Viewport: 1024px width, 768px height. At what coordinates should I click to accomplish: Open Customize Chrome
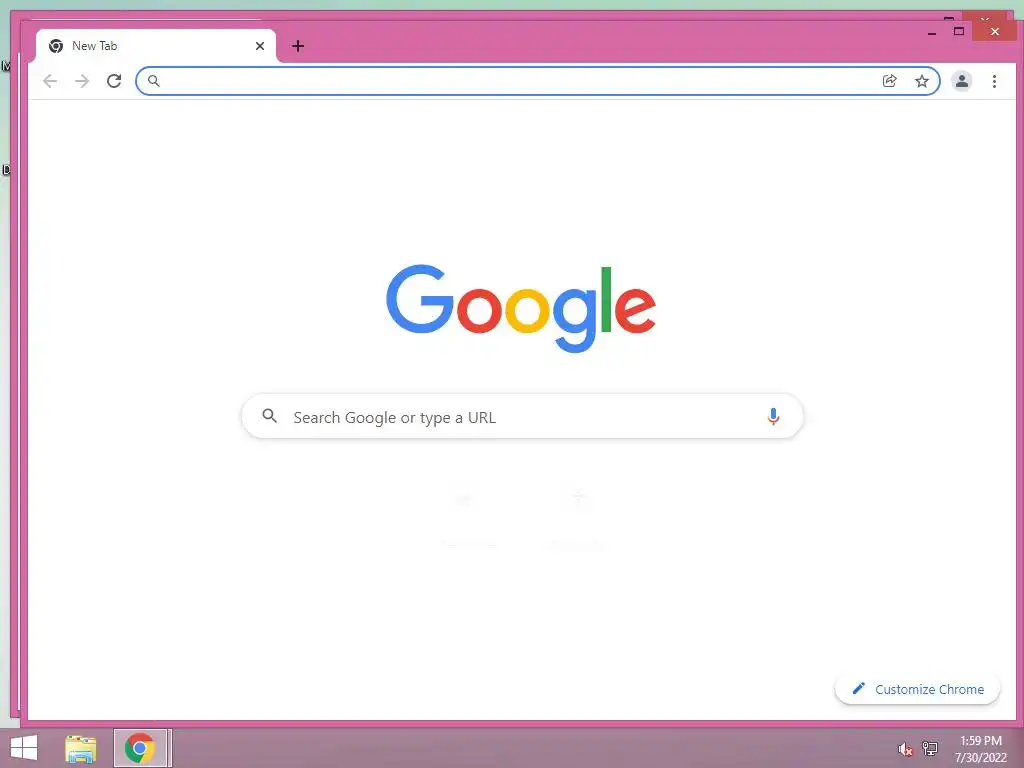pyautogui.click(x=917, y=689)
